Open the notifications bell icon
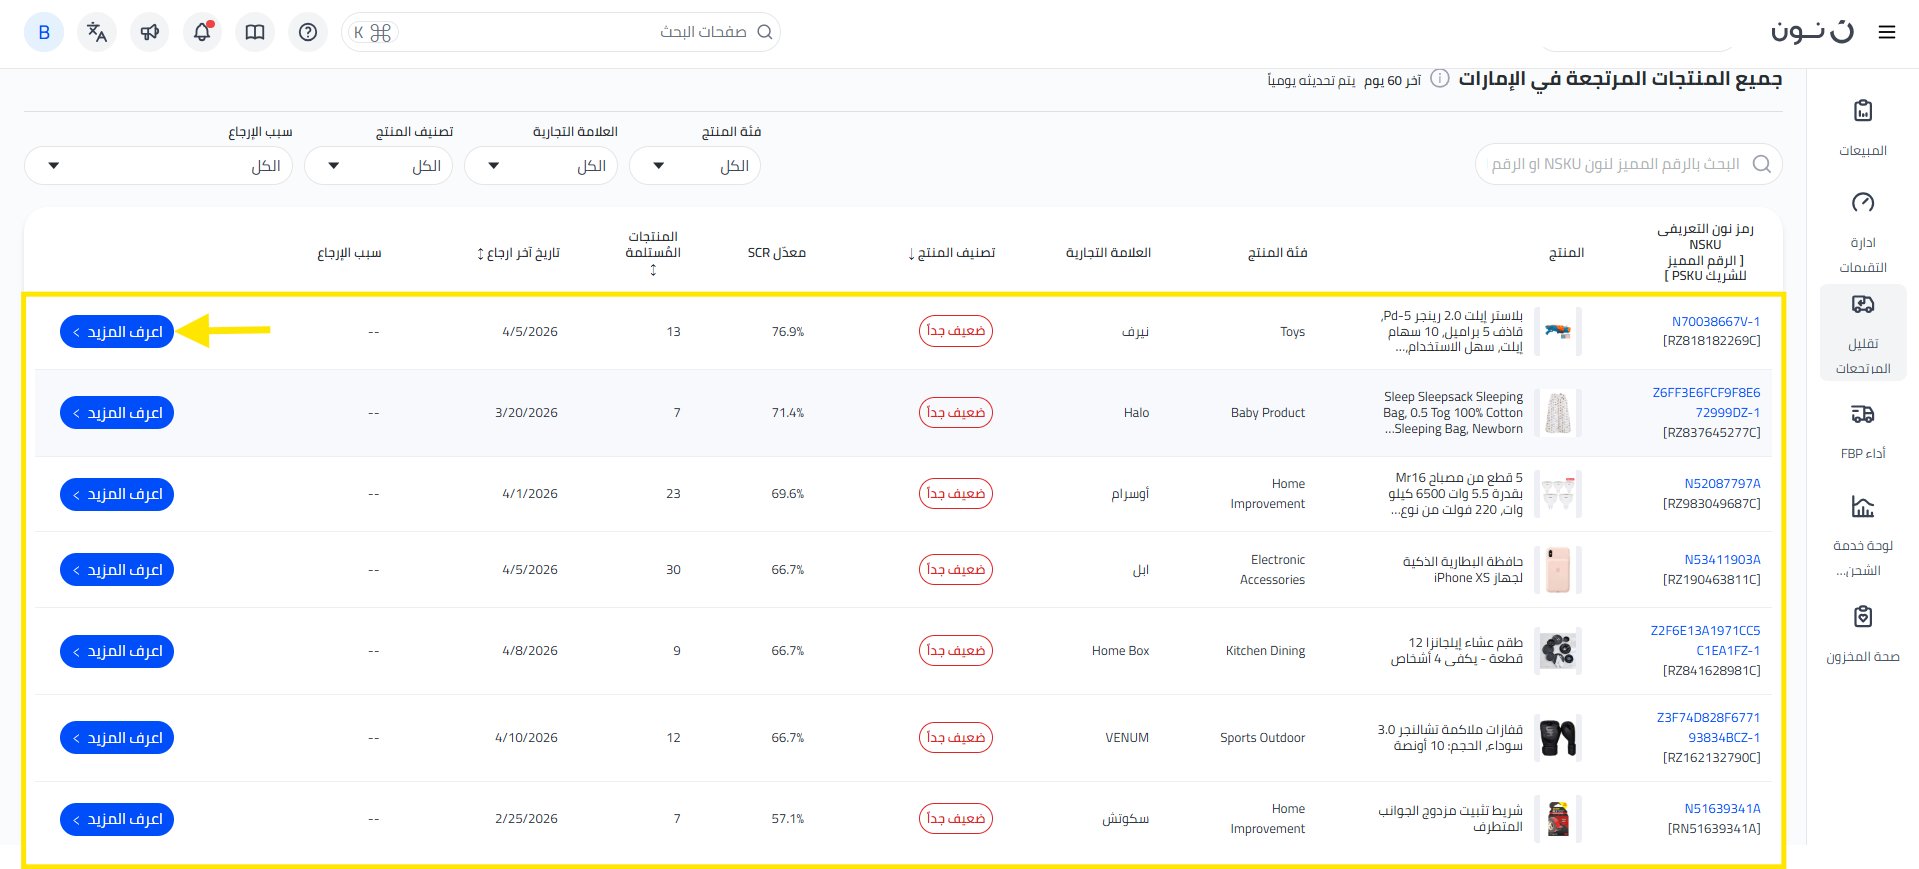Viewport: 1919px width, 869px height. point(202,32)
